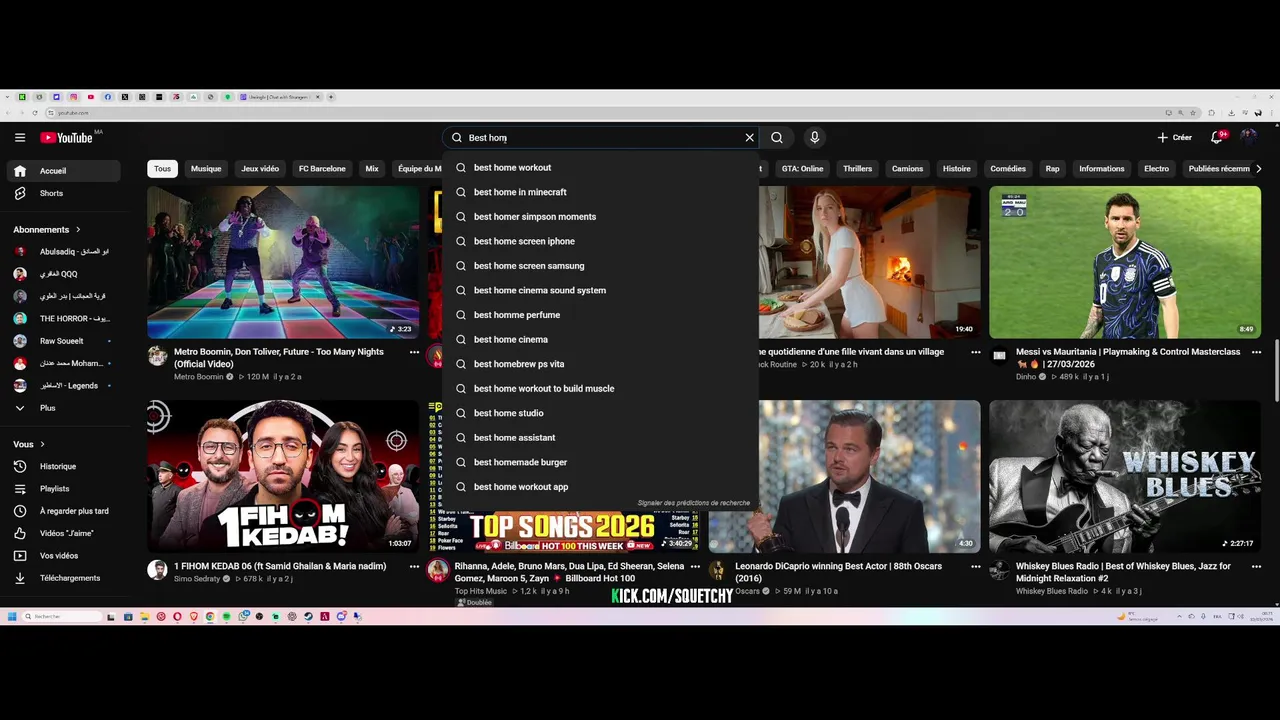The width and height of the screenshot is (1280, 720).
Task: Open options for Too Many Nights video
Action: tap(414, 352)
